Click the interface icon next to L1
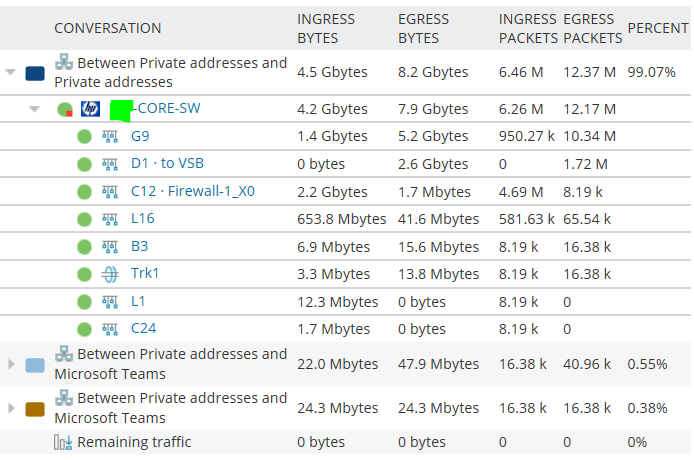The width and height of the screenshot is (694, 460). tap(110, 302)
